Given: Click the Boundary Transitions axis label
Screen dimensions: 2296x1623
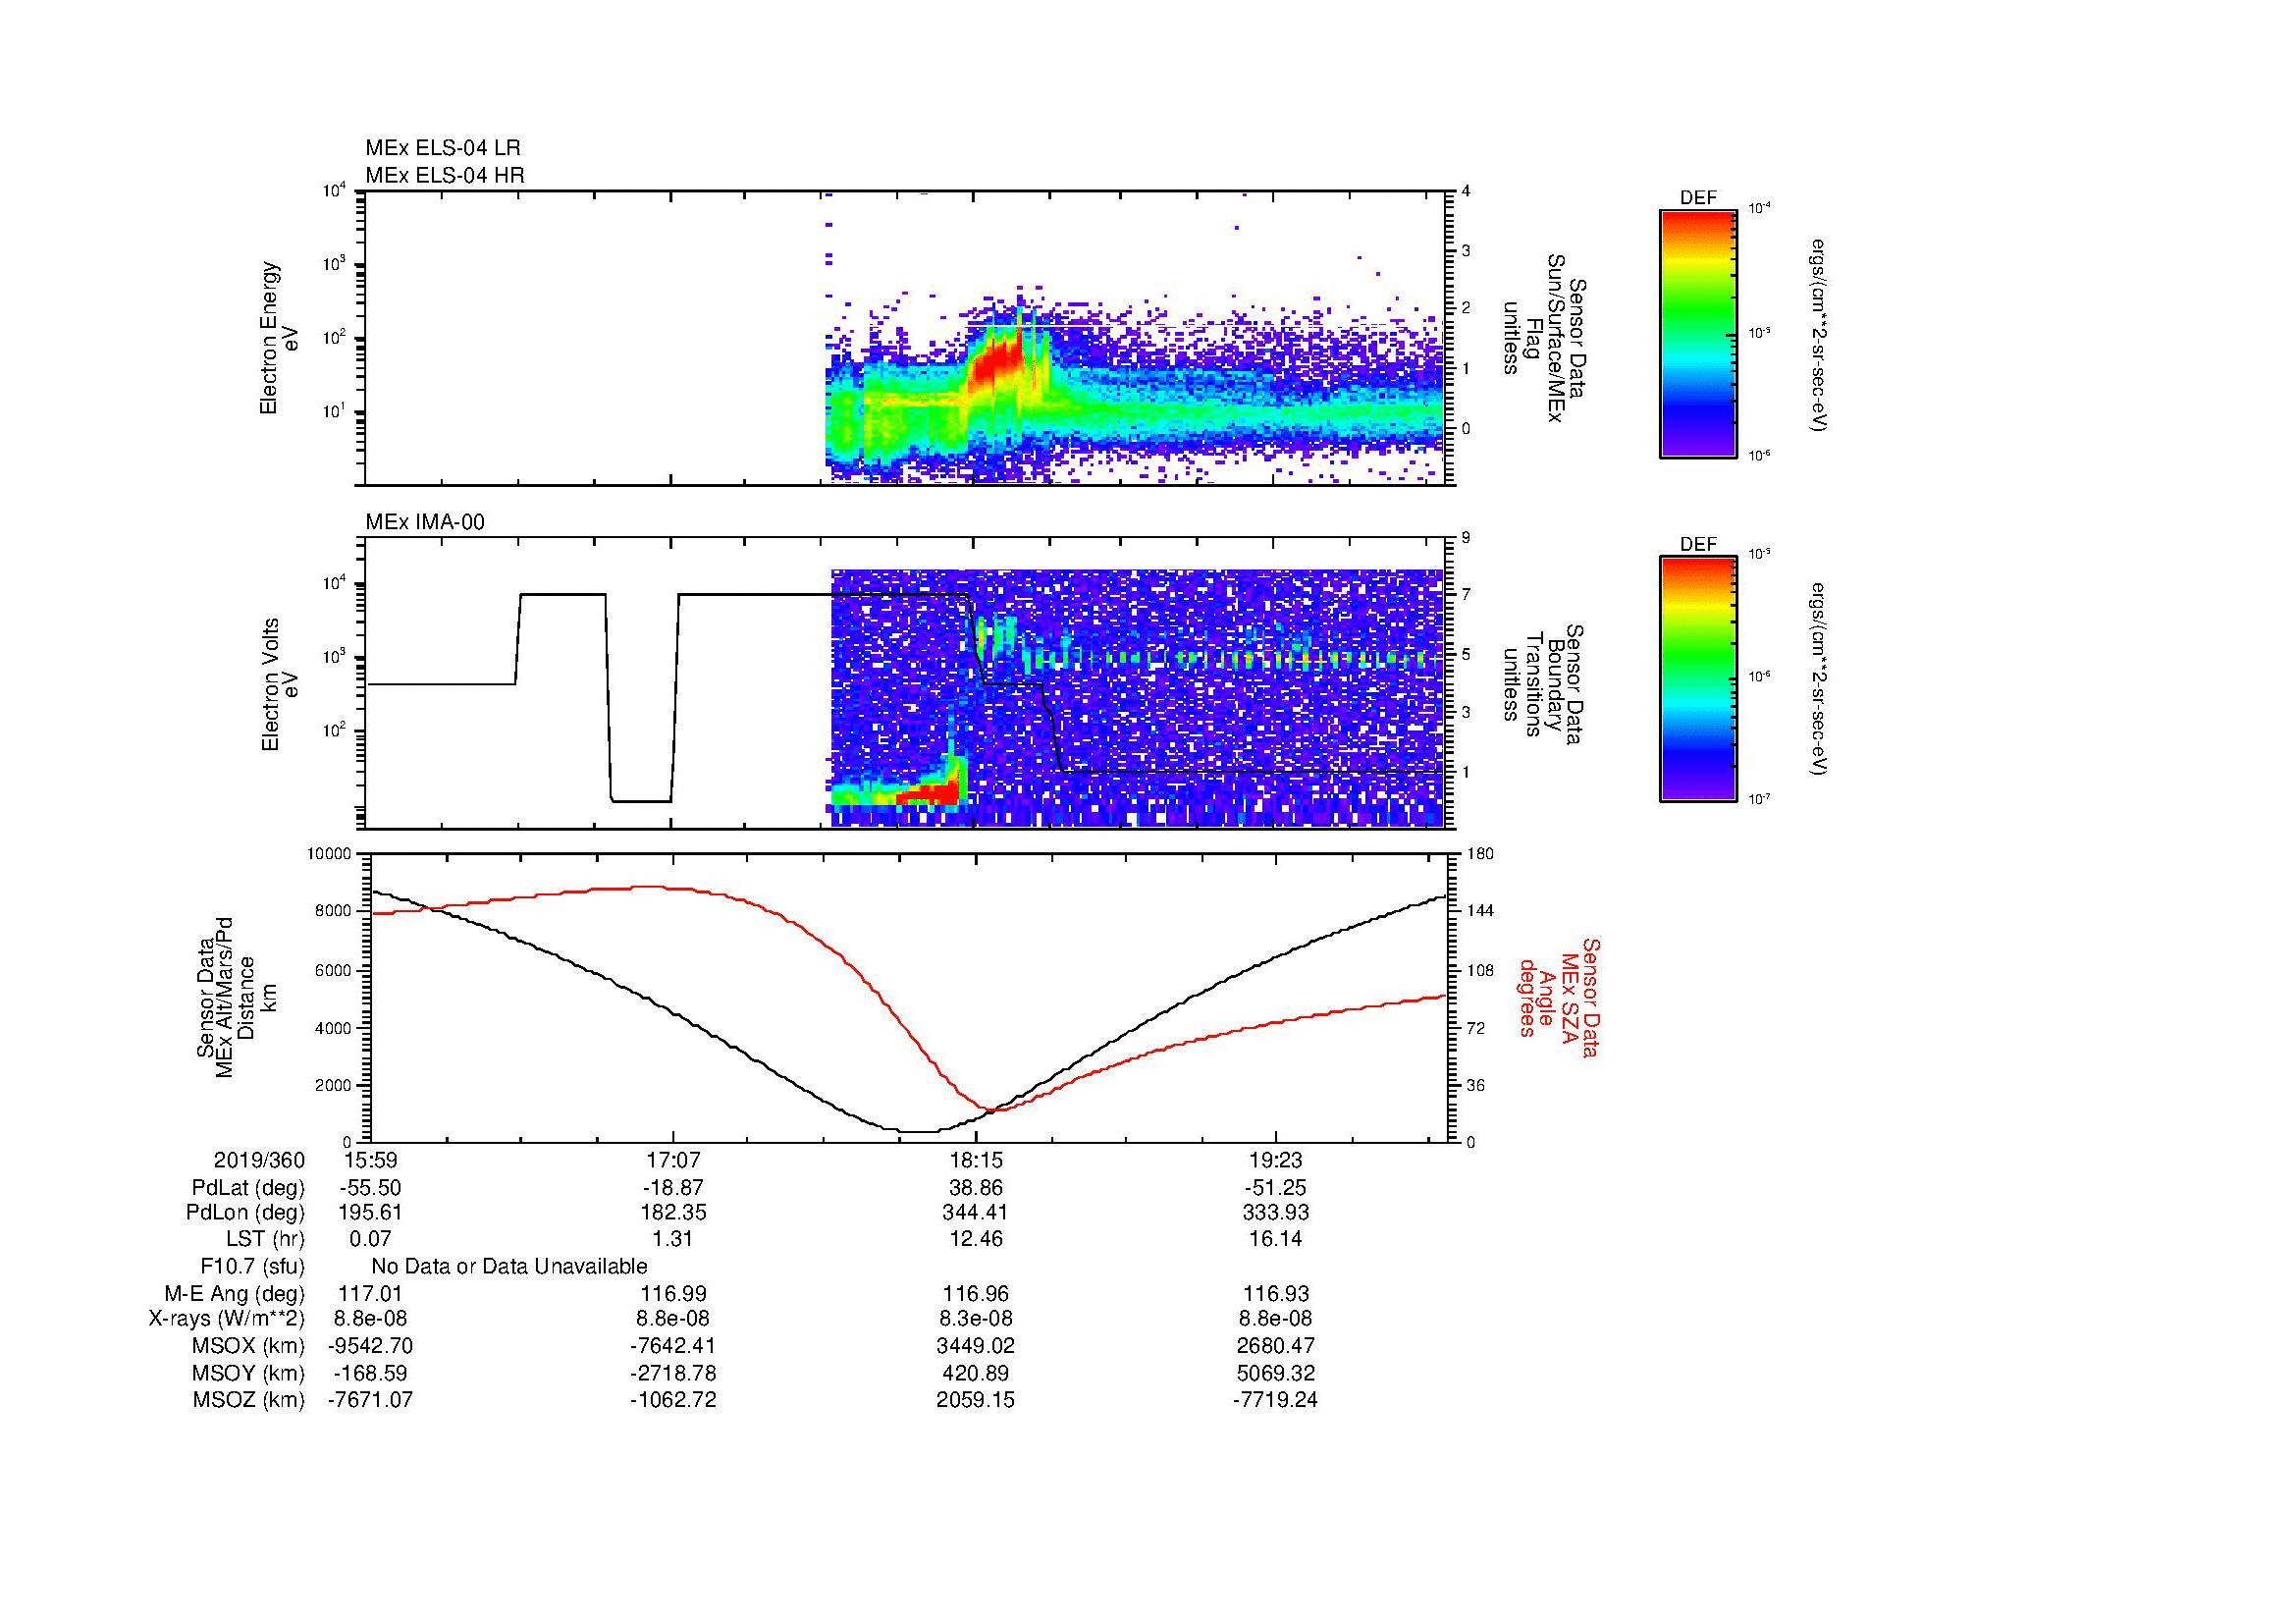Looking at the screenshot, I should tap(1544, 684).
